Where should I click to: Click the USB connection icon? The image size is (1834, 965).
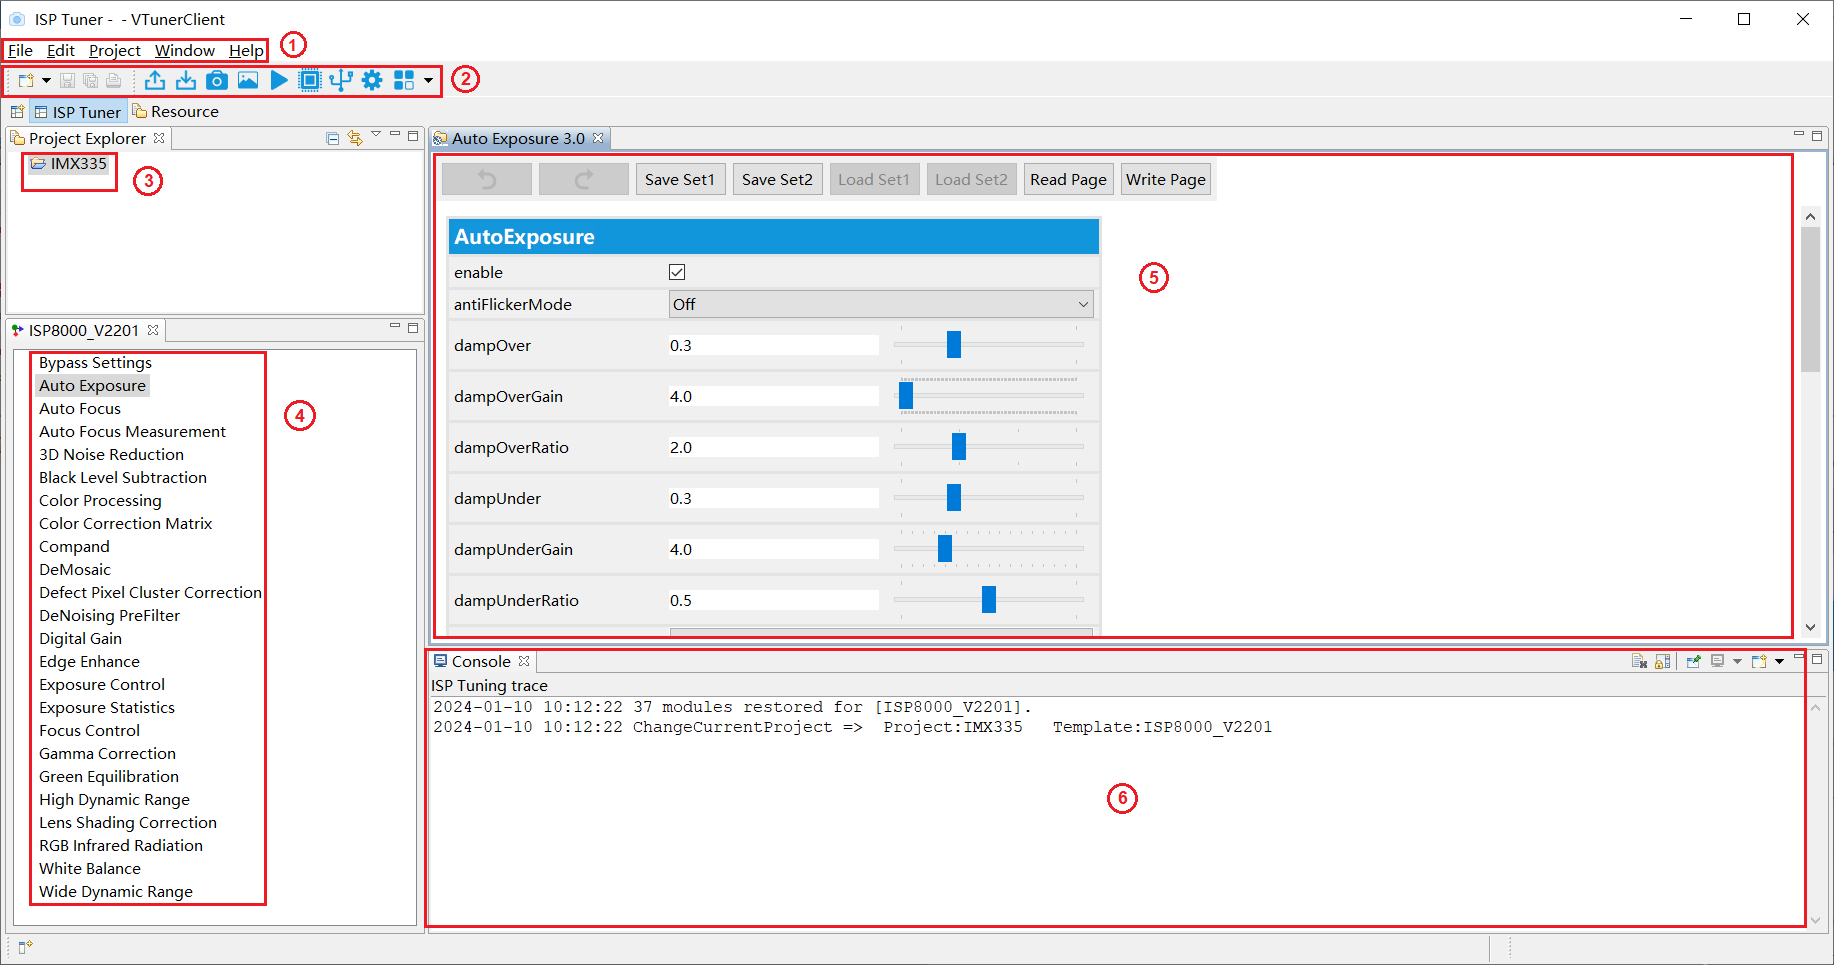click(341, 80)
